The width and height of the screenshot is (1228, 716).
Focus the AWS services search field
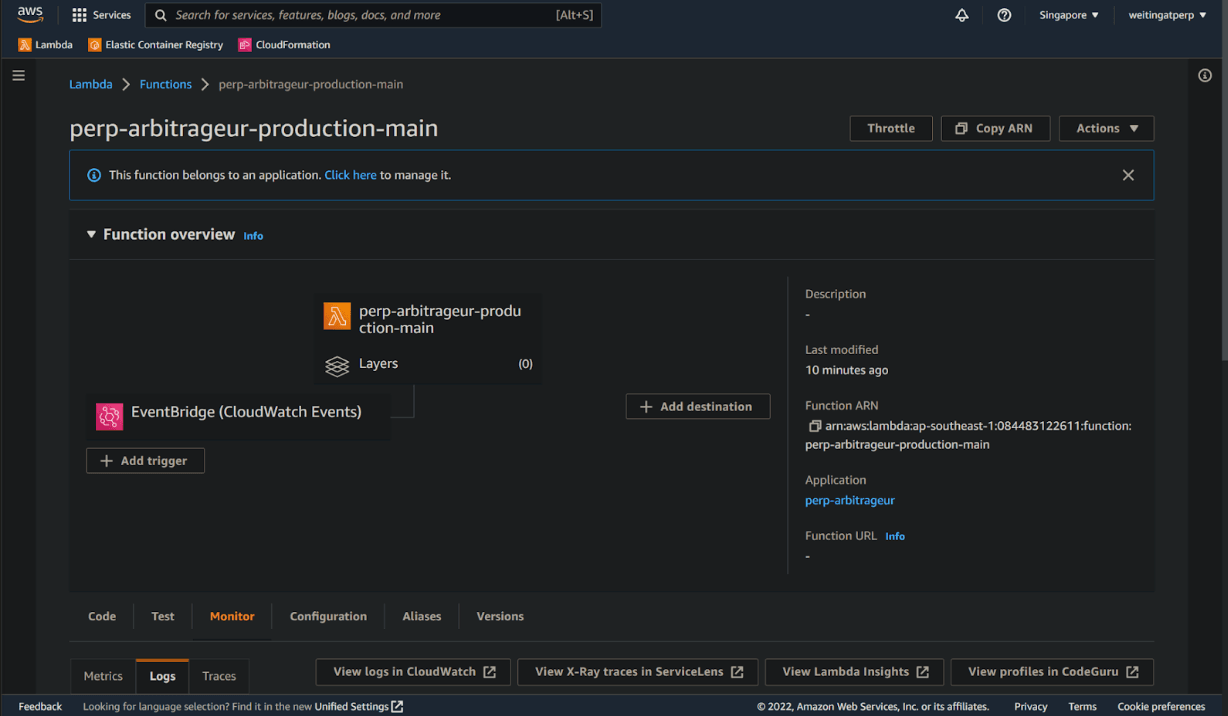(x=373, y=15)
